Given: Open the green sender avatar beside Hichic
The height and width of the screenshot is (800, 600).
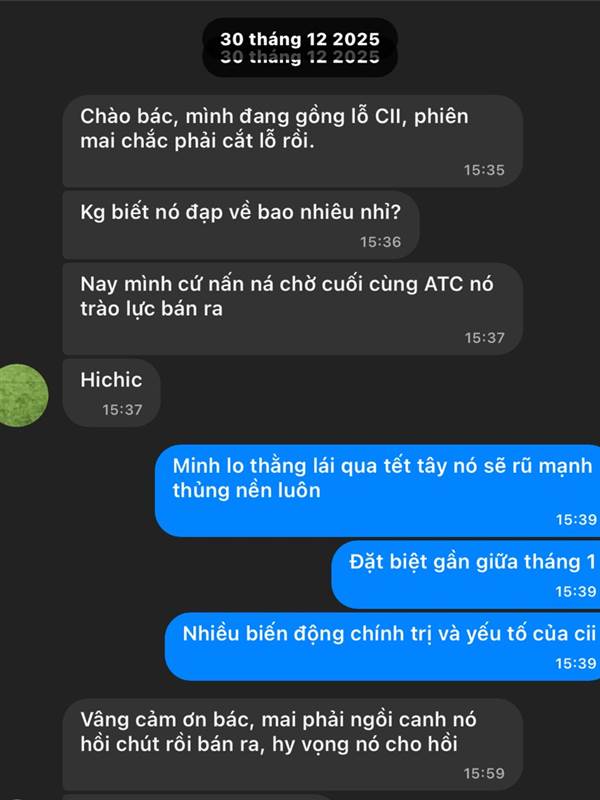Looking at the screenshot, I should (23, 395).
